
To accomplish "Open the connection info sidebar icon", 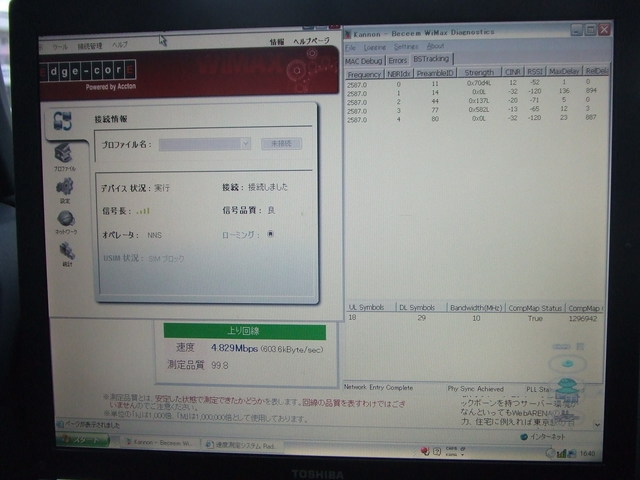I will (62, 121).
